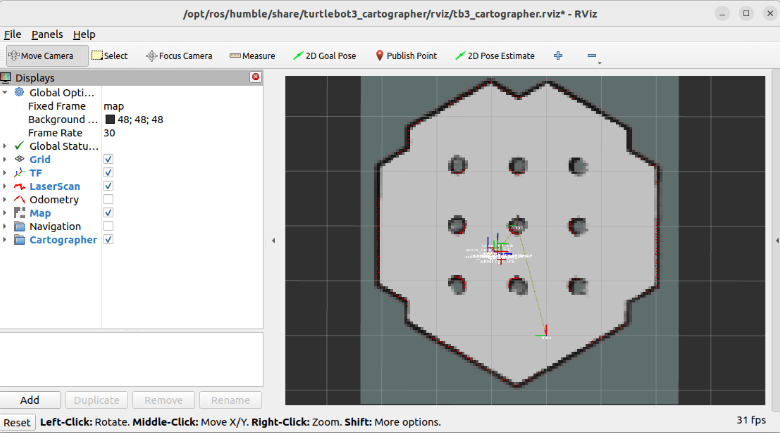This screenshot has height=433, width=780.
Task: Select the Frame Rate property label
Action: click(55, 133)
